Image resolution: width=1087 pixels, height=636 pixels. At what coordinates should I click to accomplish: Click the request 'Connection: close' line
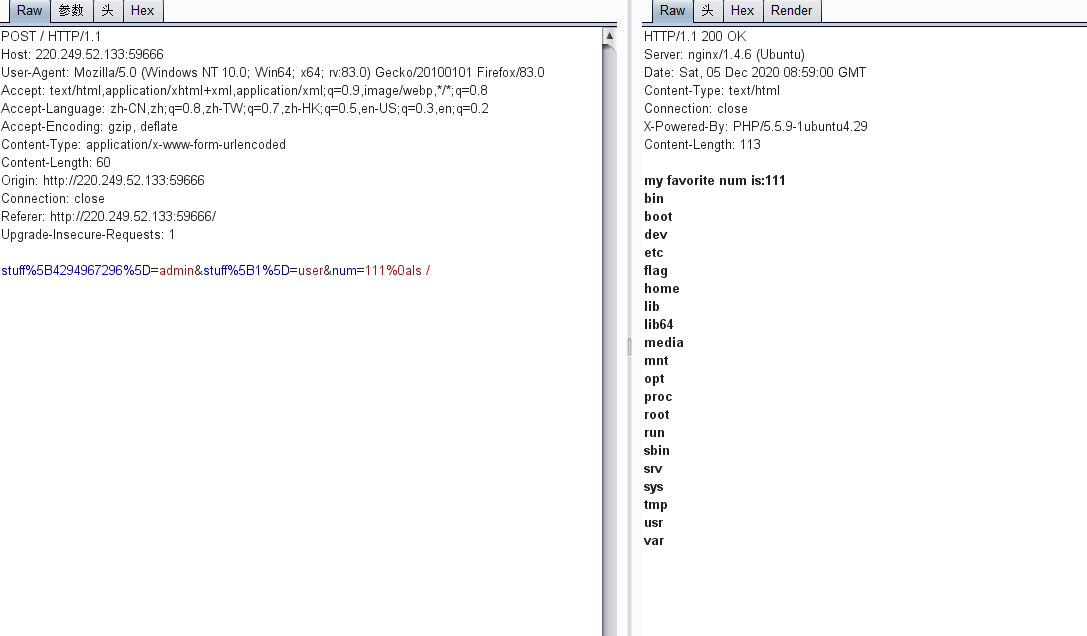pos(53,198)
